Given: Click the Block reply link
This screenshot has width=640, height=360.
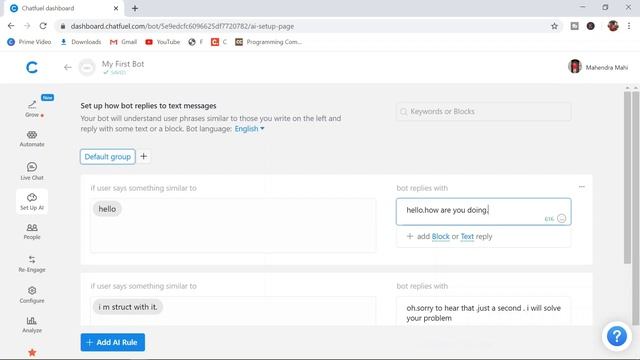Looking at the screenshot, I should (x=440, y=236).
